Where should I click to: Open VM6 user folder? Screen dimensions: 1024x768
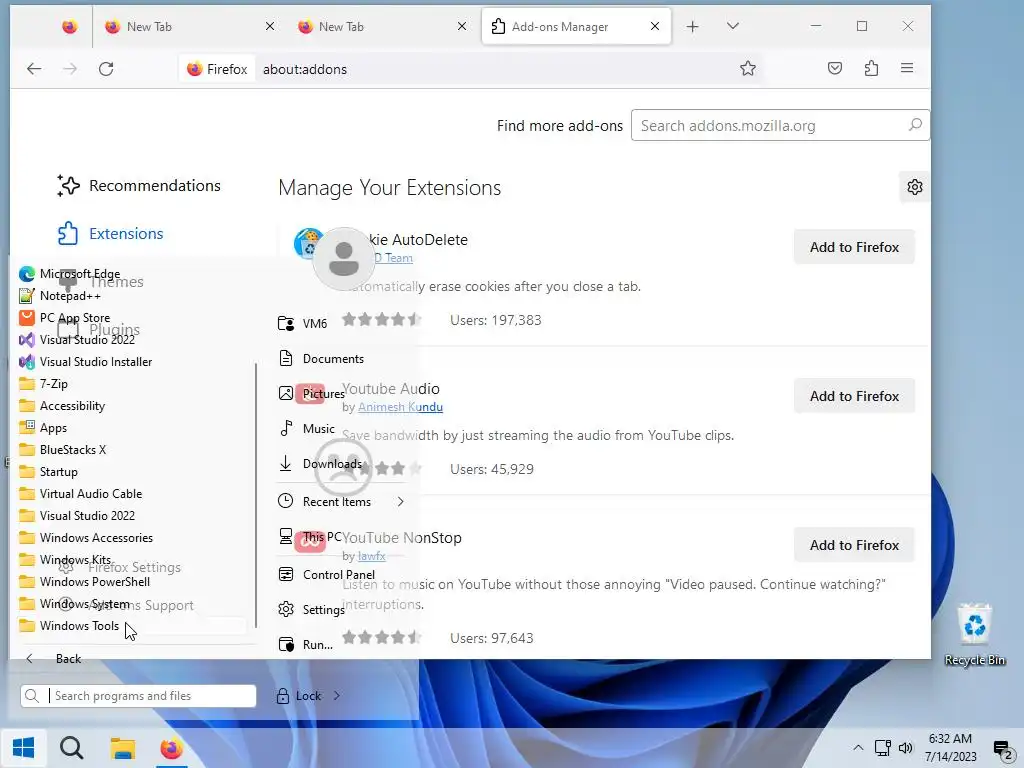click(x=304, y=323)
